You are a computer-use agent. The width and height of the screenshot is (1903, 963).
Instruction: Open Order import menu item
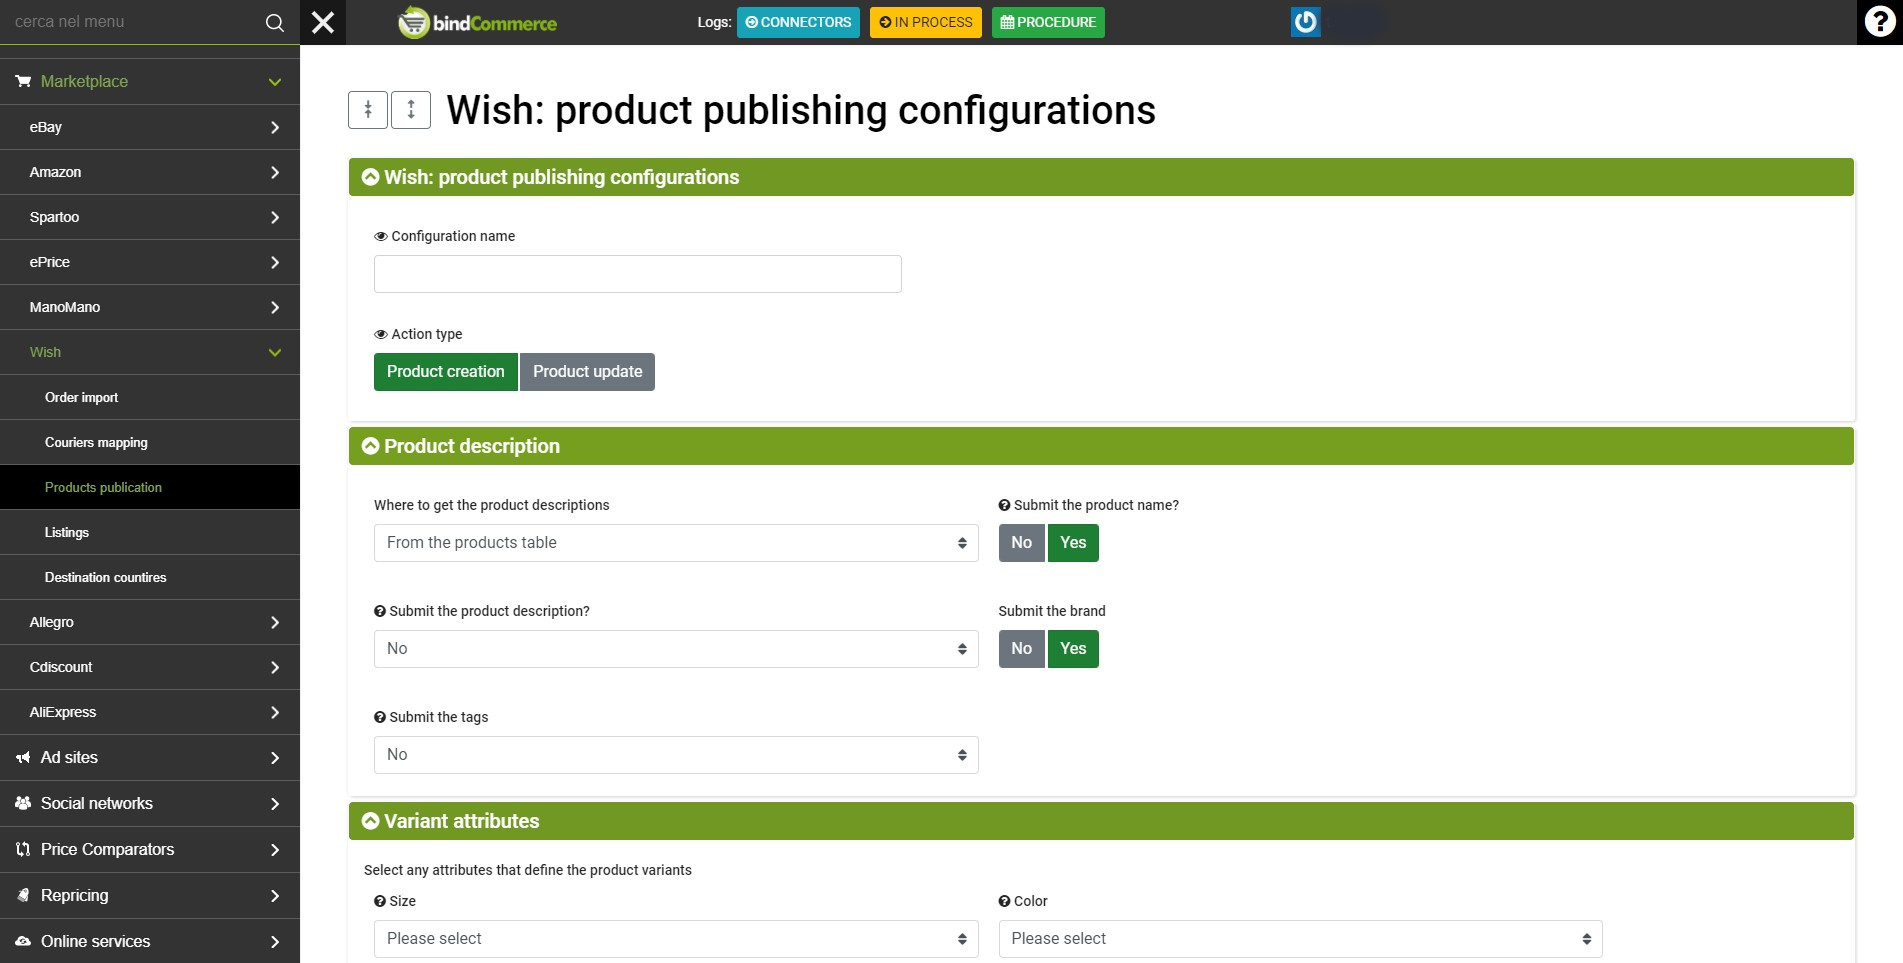point(150,397)
